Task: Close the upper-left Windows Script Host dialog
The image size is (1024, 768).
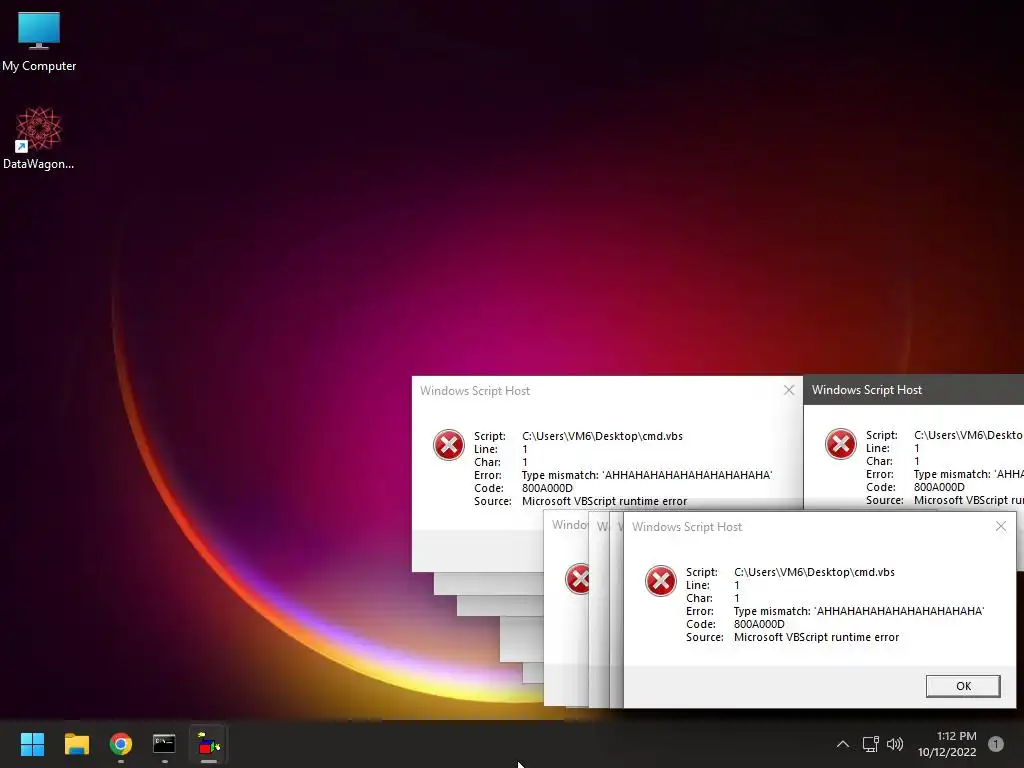Action: (x=789, y=391)
